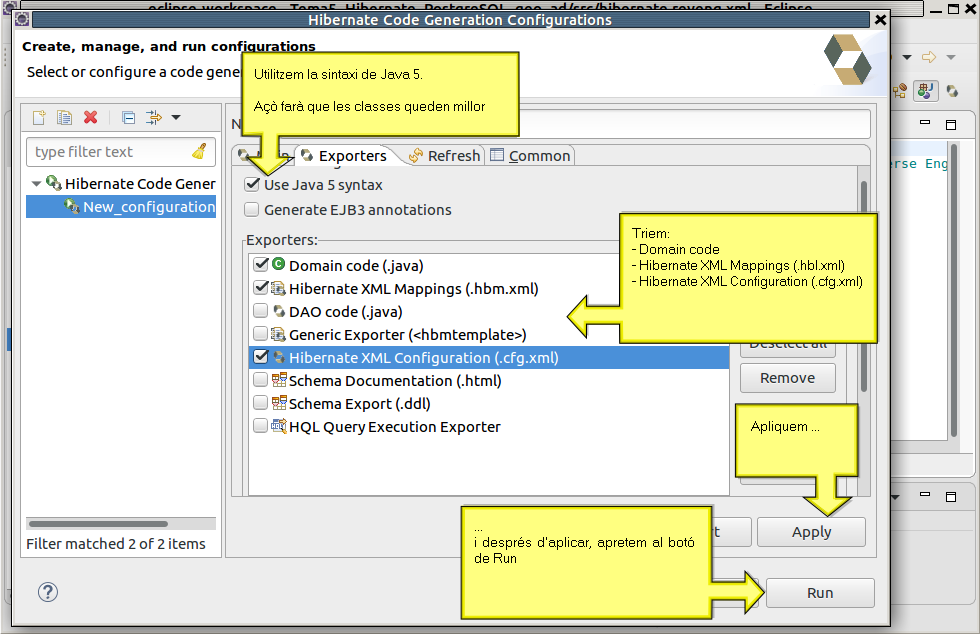Duplicate the selected configuration
Screen dimensions: 980x634
[64, 118]
